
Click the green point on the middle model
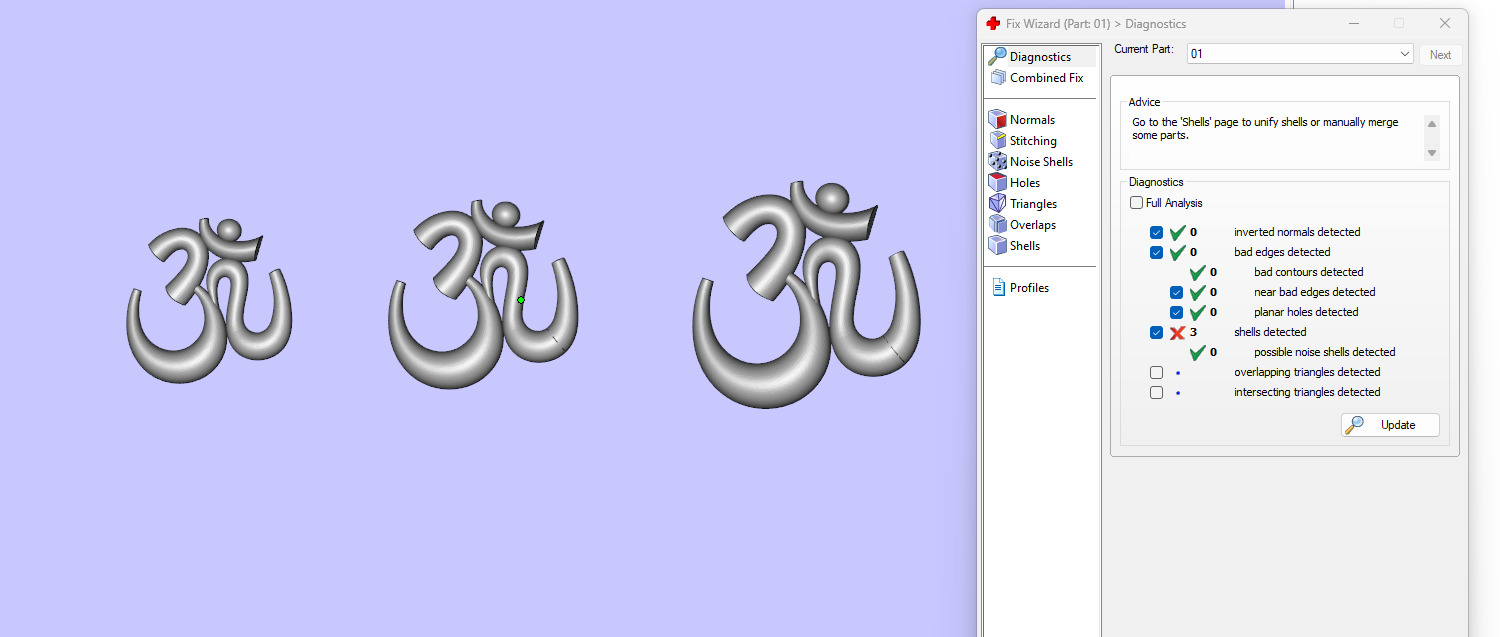(x=521, y=299)
